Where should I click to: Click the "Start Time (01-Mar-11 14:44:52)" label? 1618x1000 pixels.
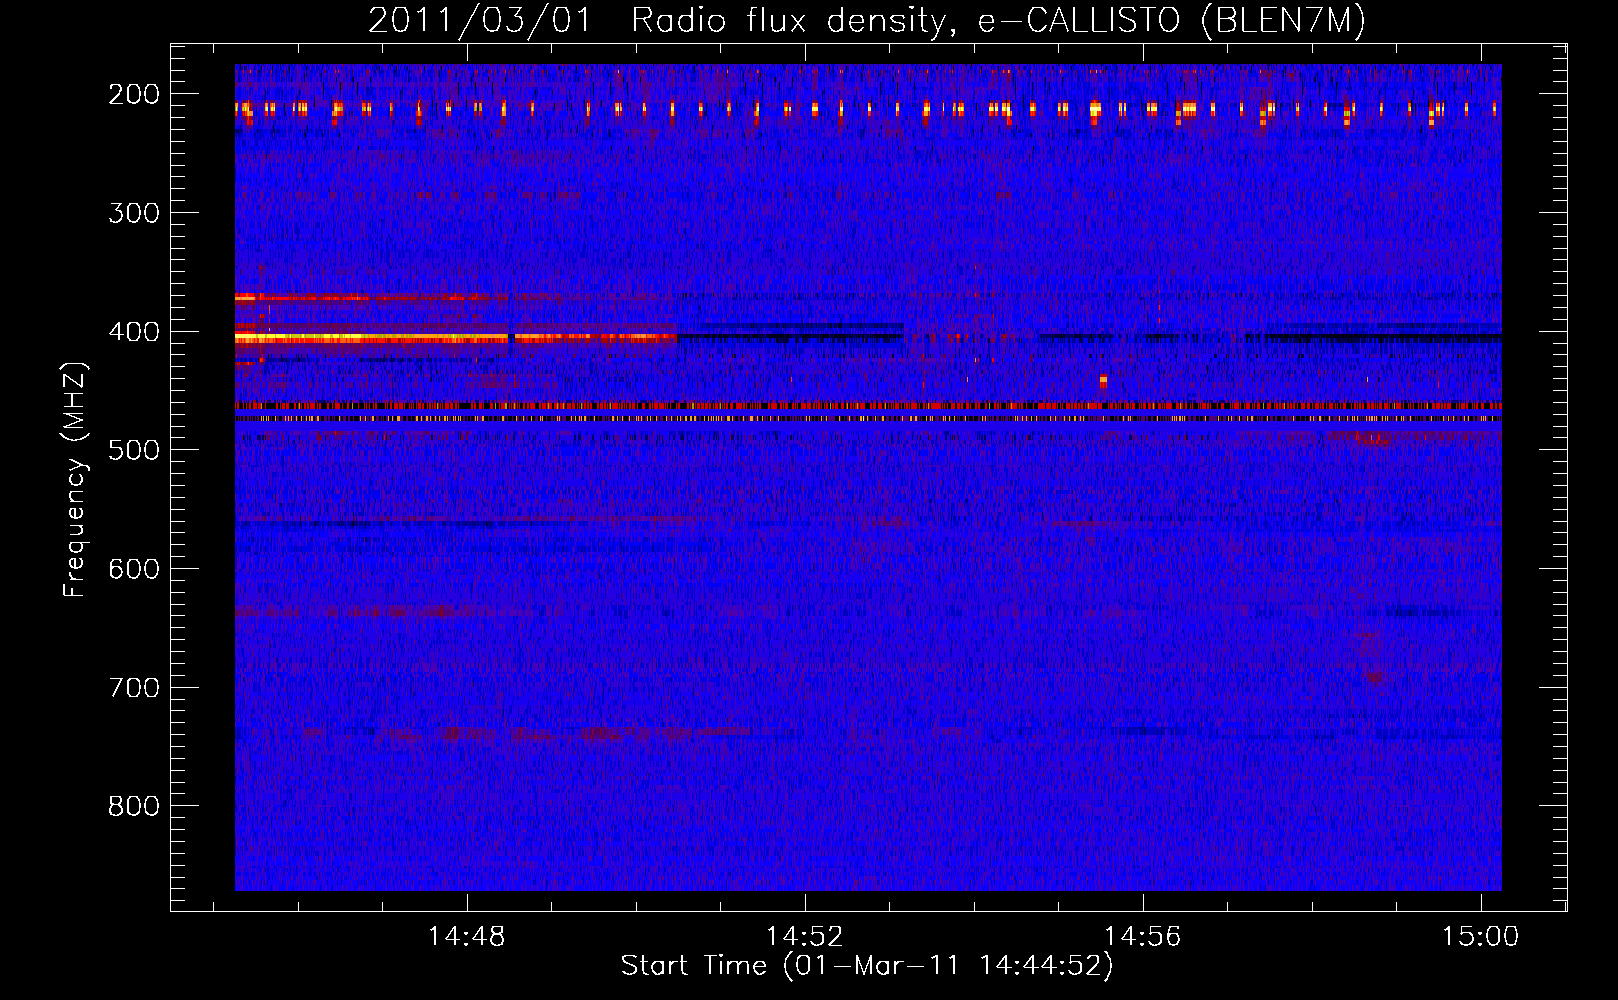coord(866,966)
